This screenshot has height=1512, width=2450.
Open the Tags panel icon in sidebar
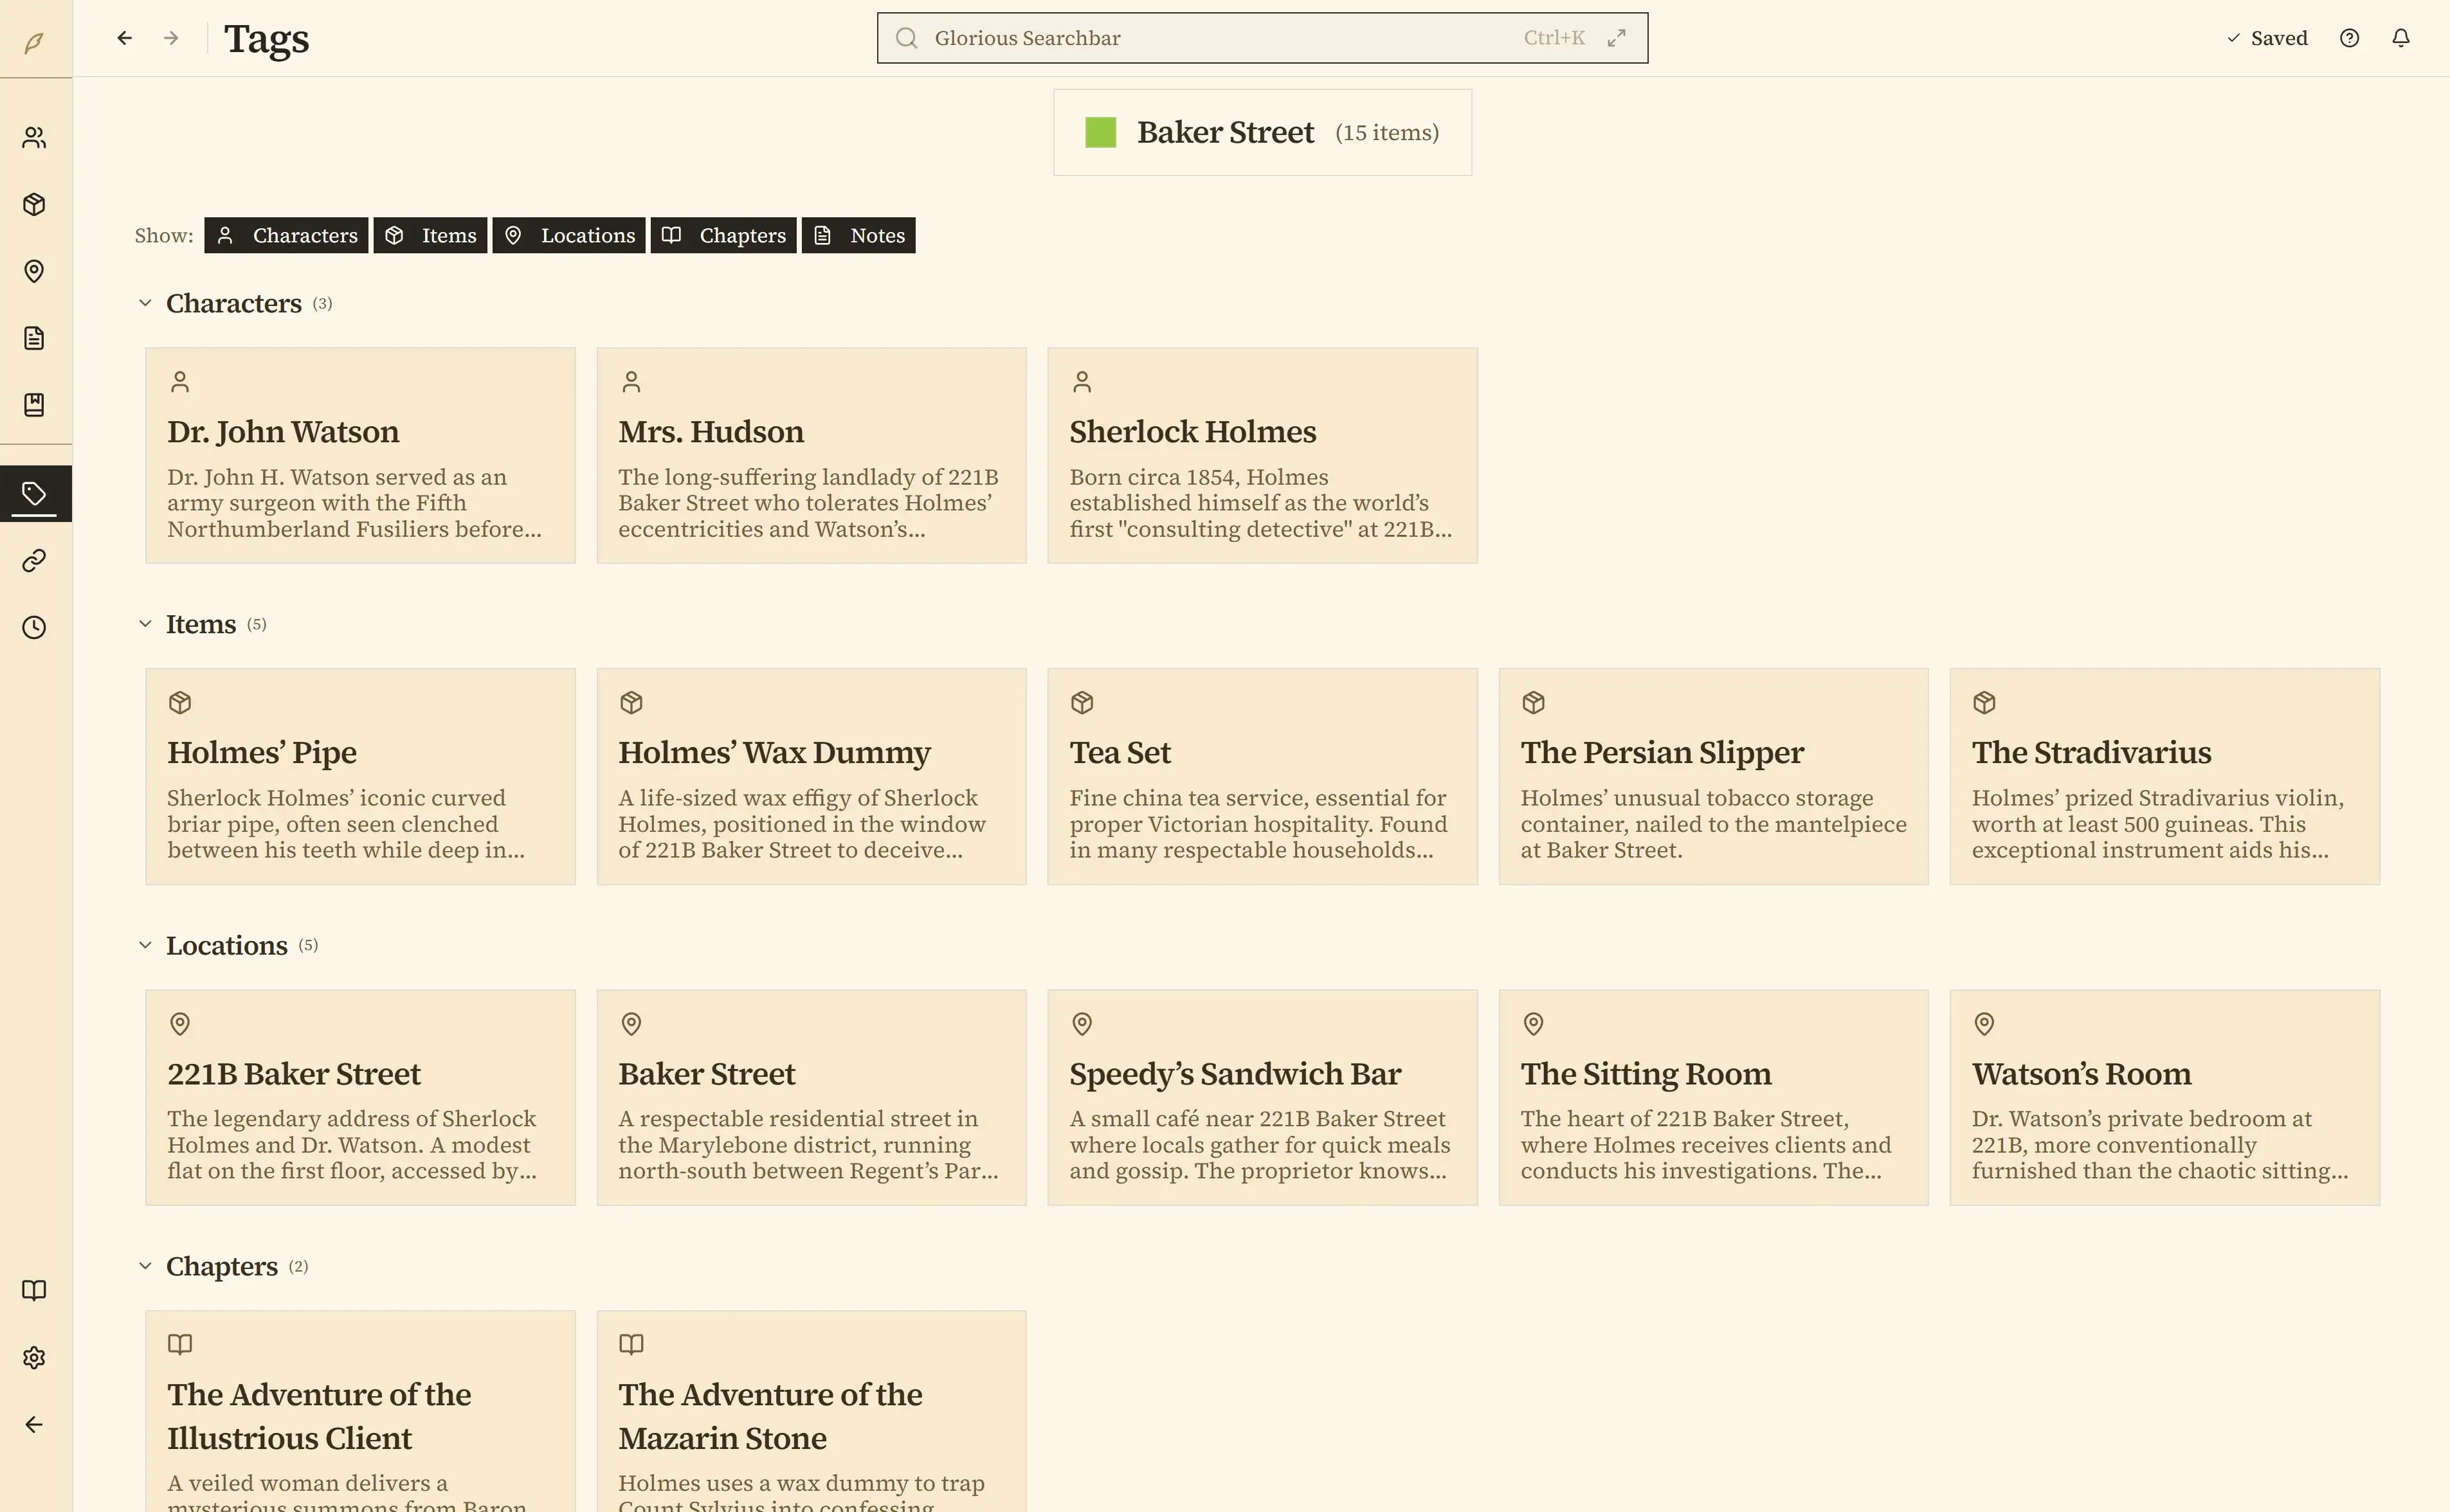(35, 492)
